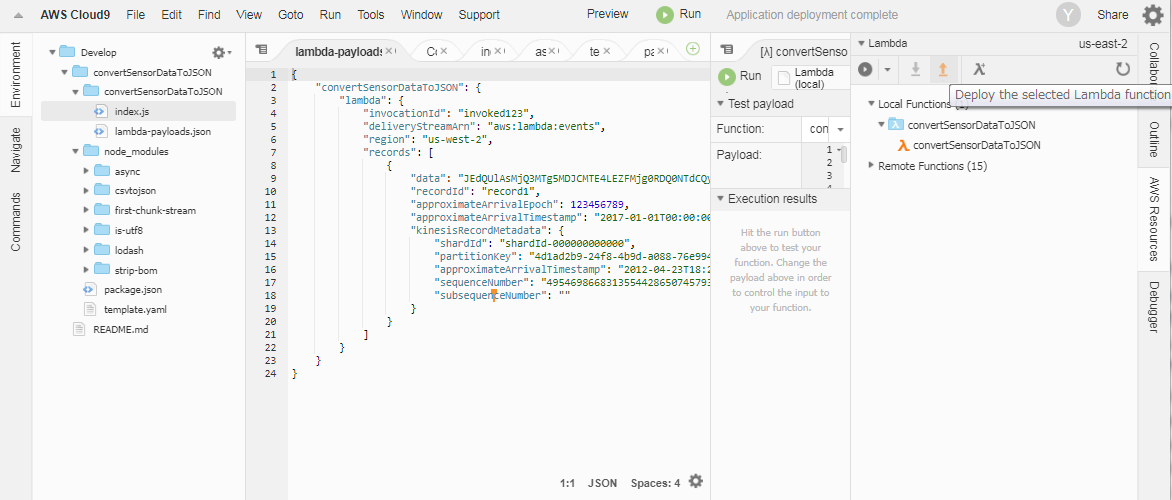This screenshot has width=1172, height=500.
Task: Close the lambda-payloads editor tab
Action: tap(389, 51)
